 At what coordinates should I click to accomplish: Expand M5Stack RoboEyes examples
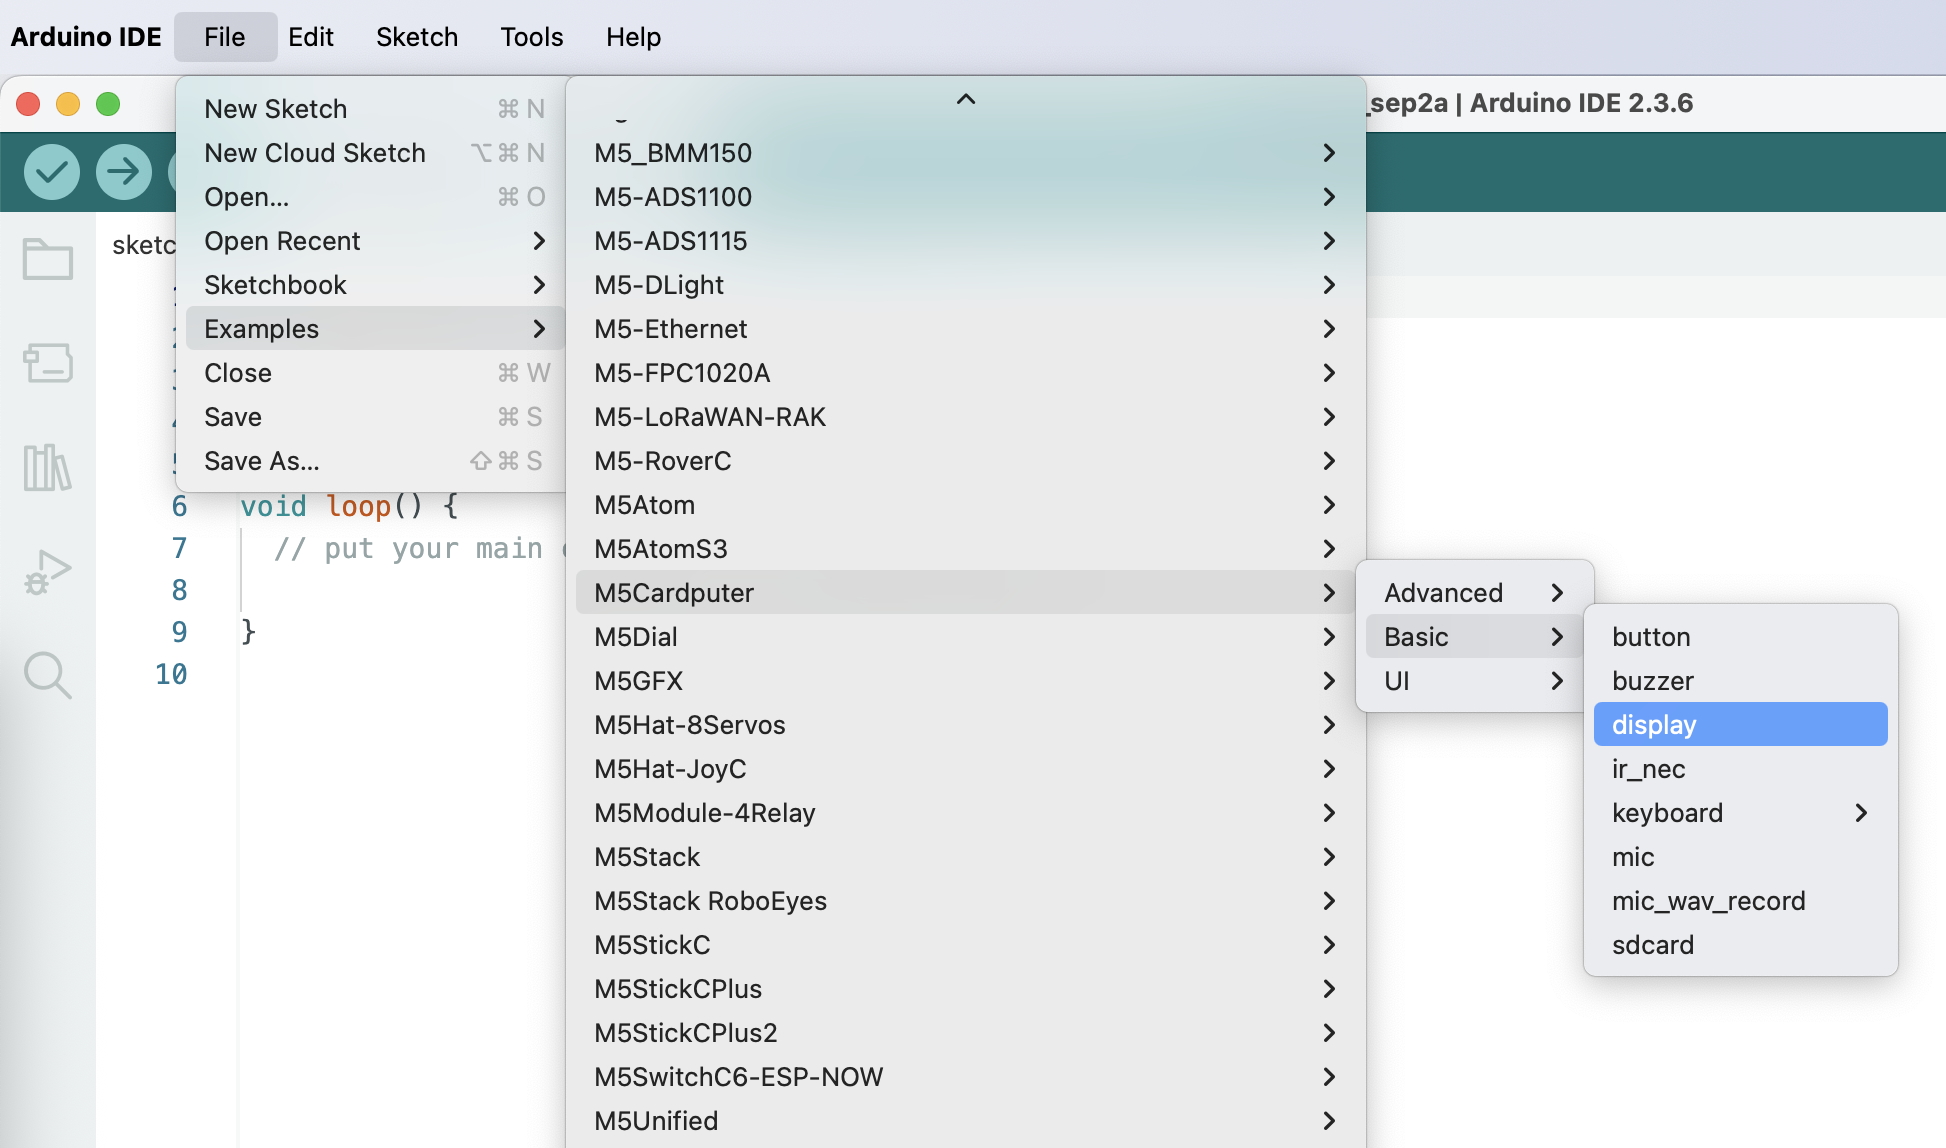coord(965,901)
